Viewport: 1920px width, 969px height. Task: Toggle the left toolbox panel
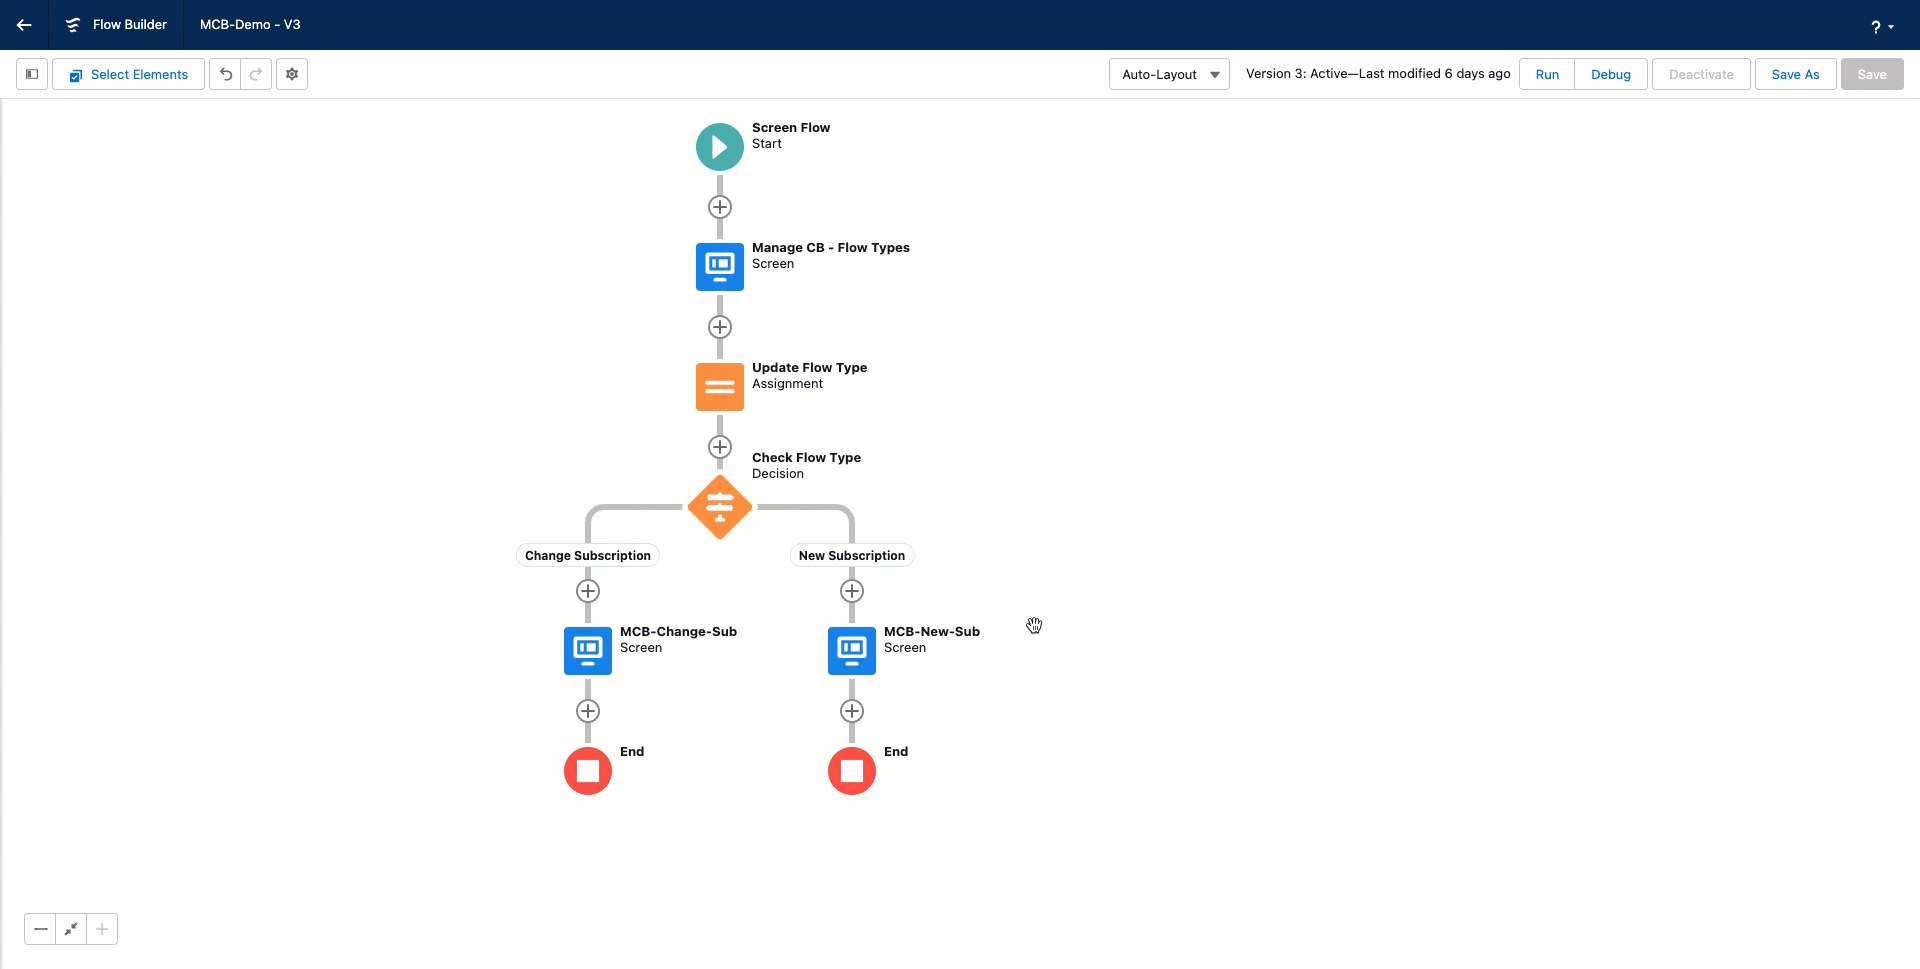pos(32,74)
